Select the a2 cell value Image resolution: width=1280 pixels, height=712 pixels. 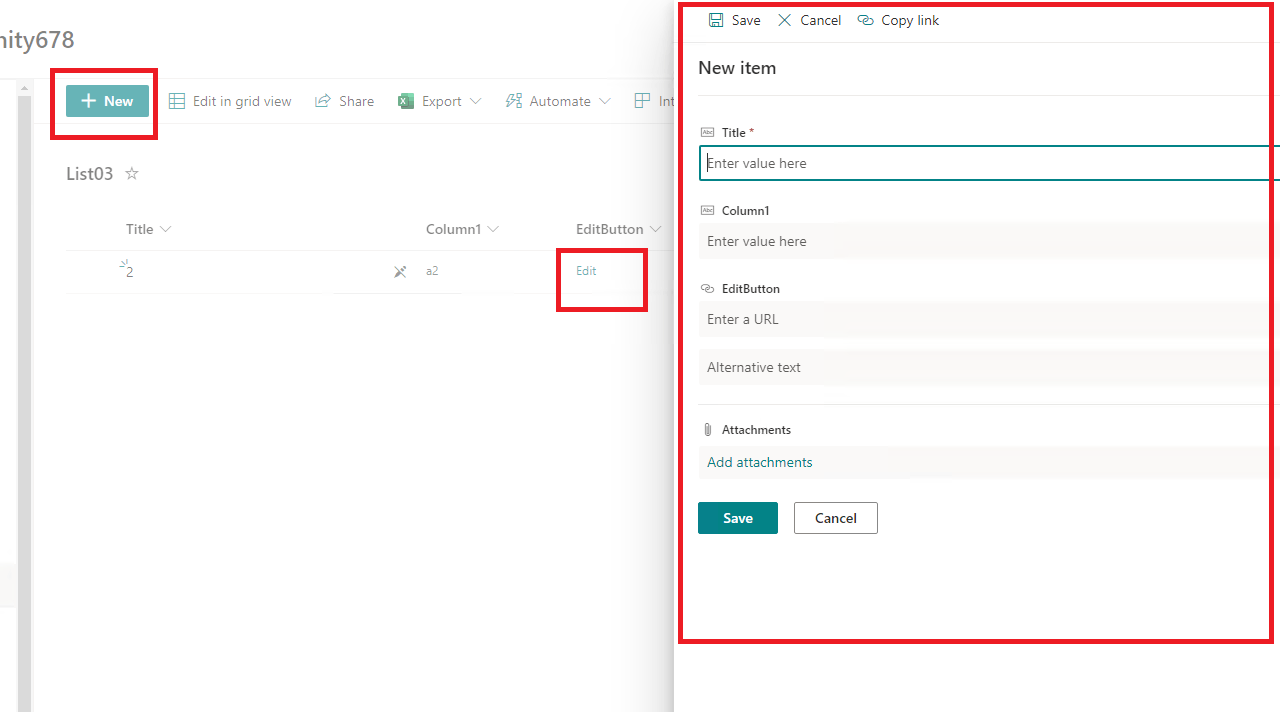(x=432, y=271)
